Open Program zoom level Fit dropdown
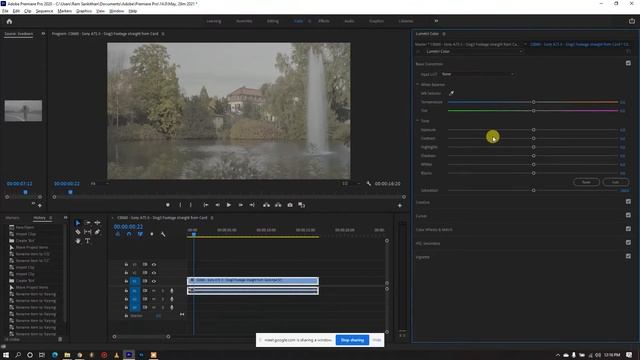The width and height of the screenshot is (640, 360). 100,184
